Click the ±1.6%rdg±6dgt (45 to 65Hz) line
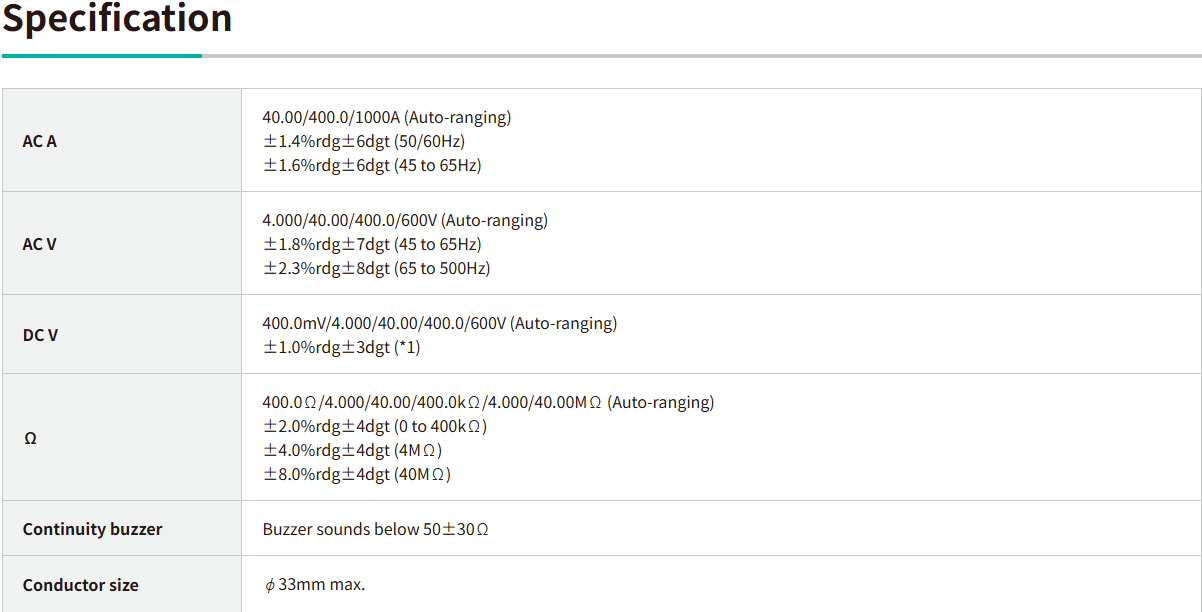1202x612 pixels. [372, 165]
